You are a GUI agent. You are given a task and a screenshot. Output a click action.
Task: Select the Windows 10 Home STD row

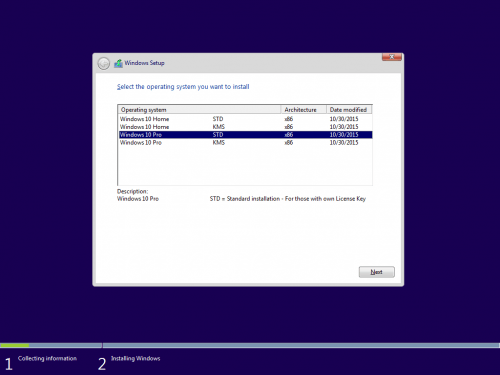pyautogui.click(x=245, y=119)
